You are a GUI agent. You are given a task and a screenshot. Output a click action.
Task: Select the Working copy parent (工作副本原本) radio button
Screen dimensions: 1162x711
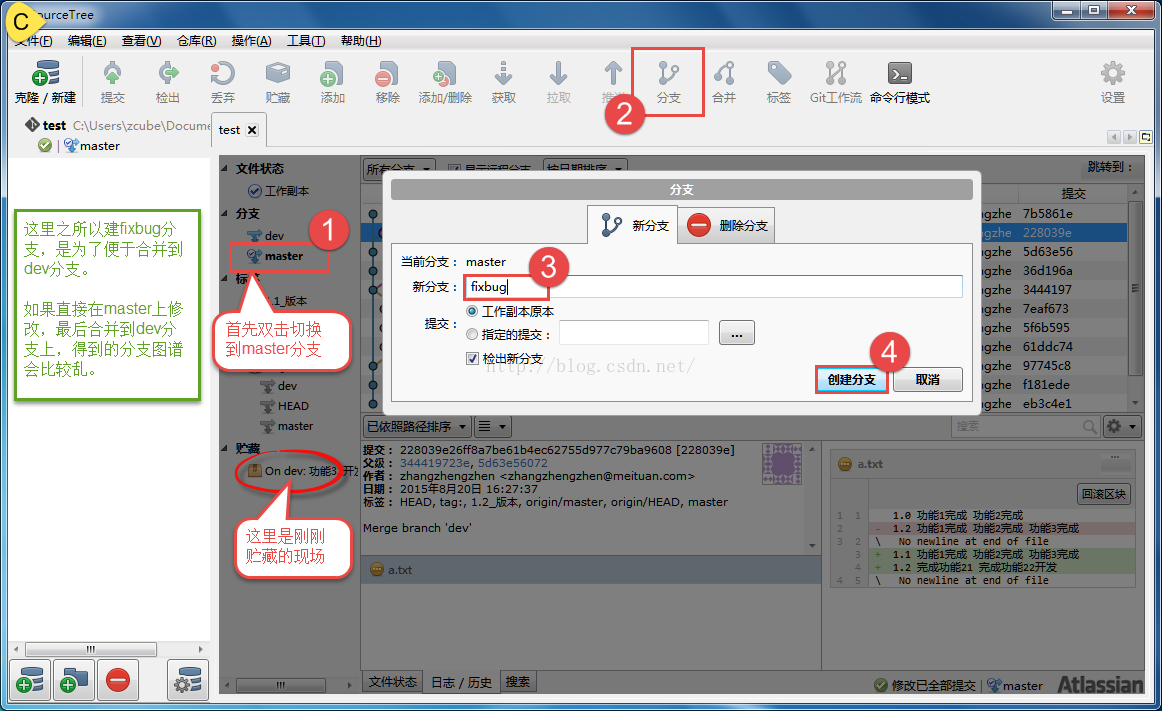click(x=471, y=311)
